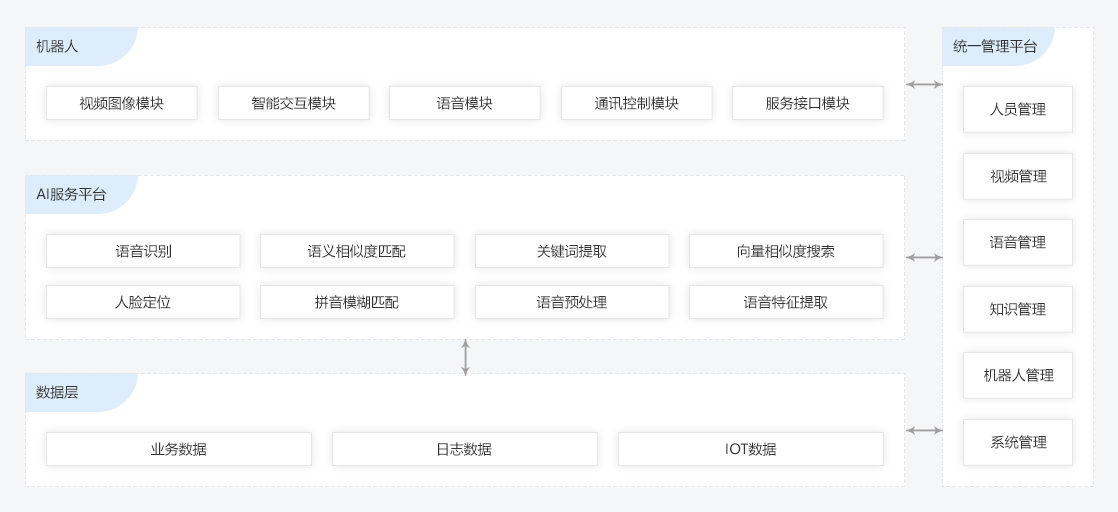Open 知识管理 in management platform

tap(1017, 309)
